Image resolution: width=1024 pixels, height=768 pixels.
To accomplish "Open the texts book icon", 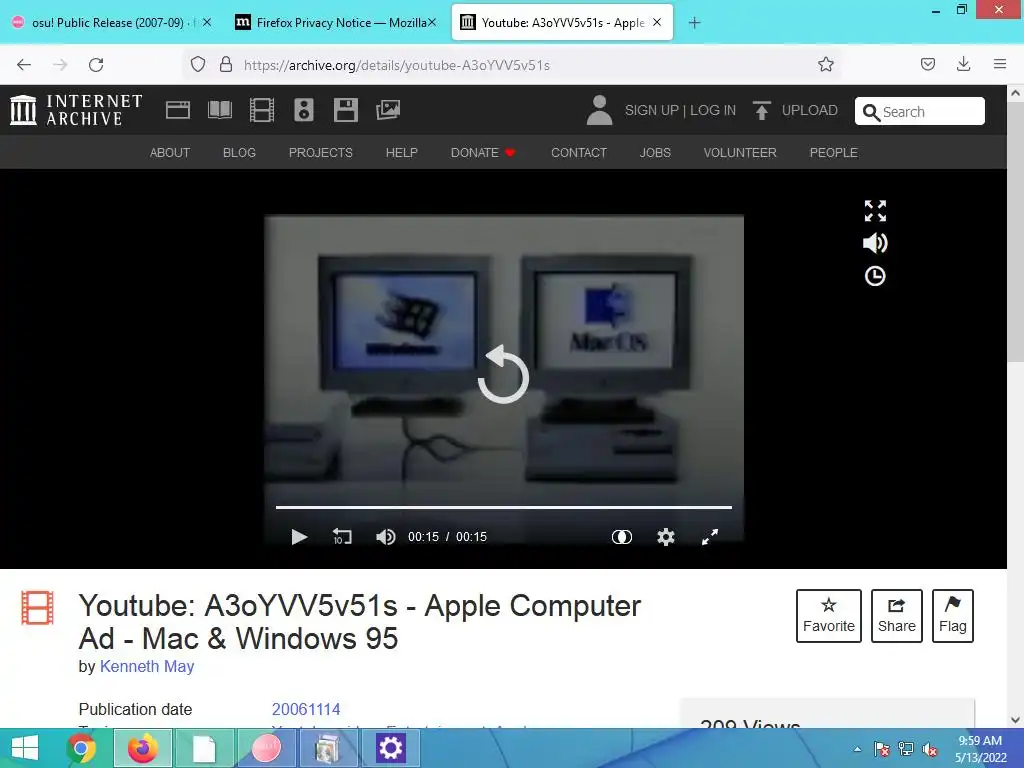I will pyautogui.click(x=220, y=110).
